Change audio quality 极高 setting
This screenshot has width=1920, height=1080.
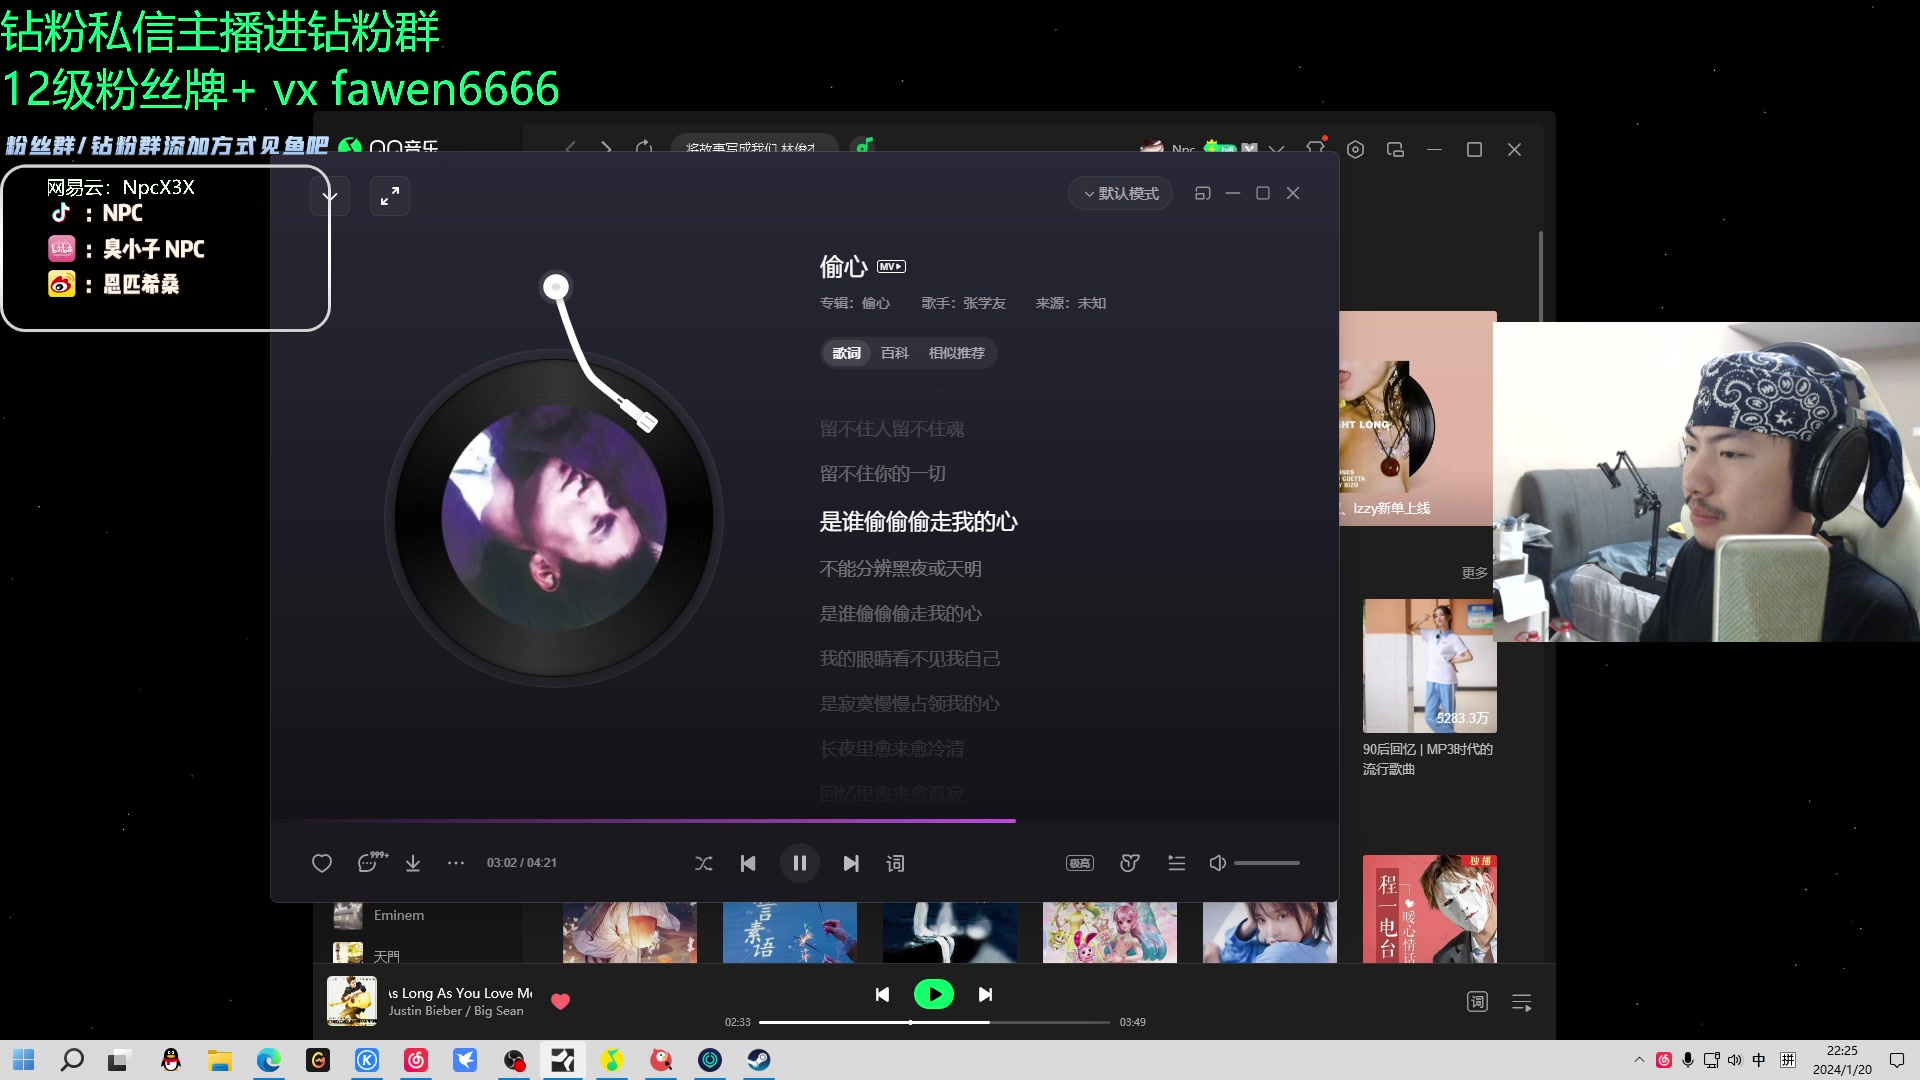tap(1080, 863)
